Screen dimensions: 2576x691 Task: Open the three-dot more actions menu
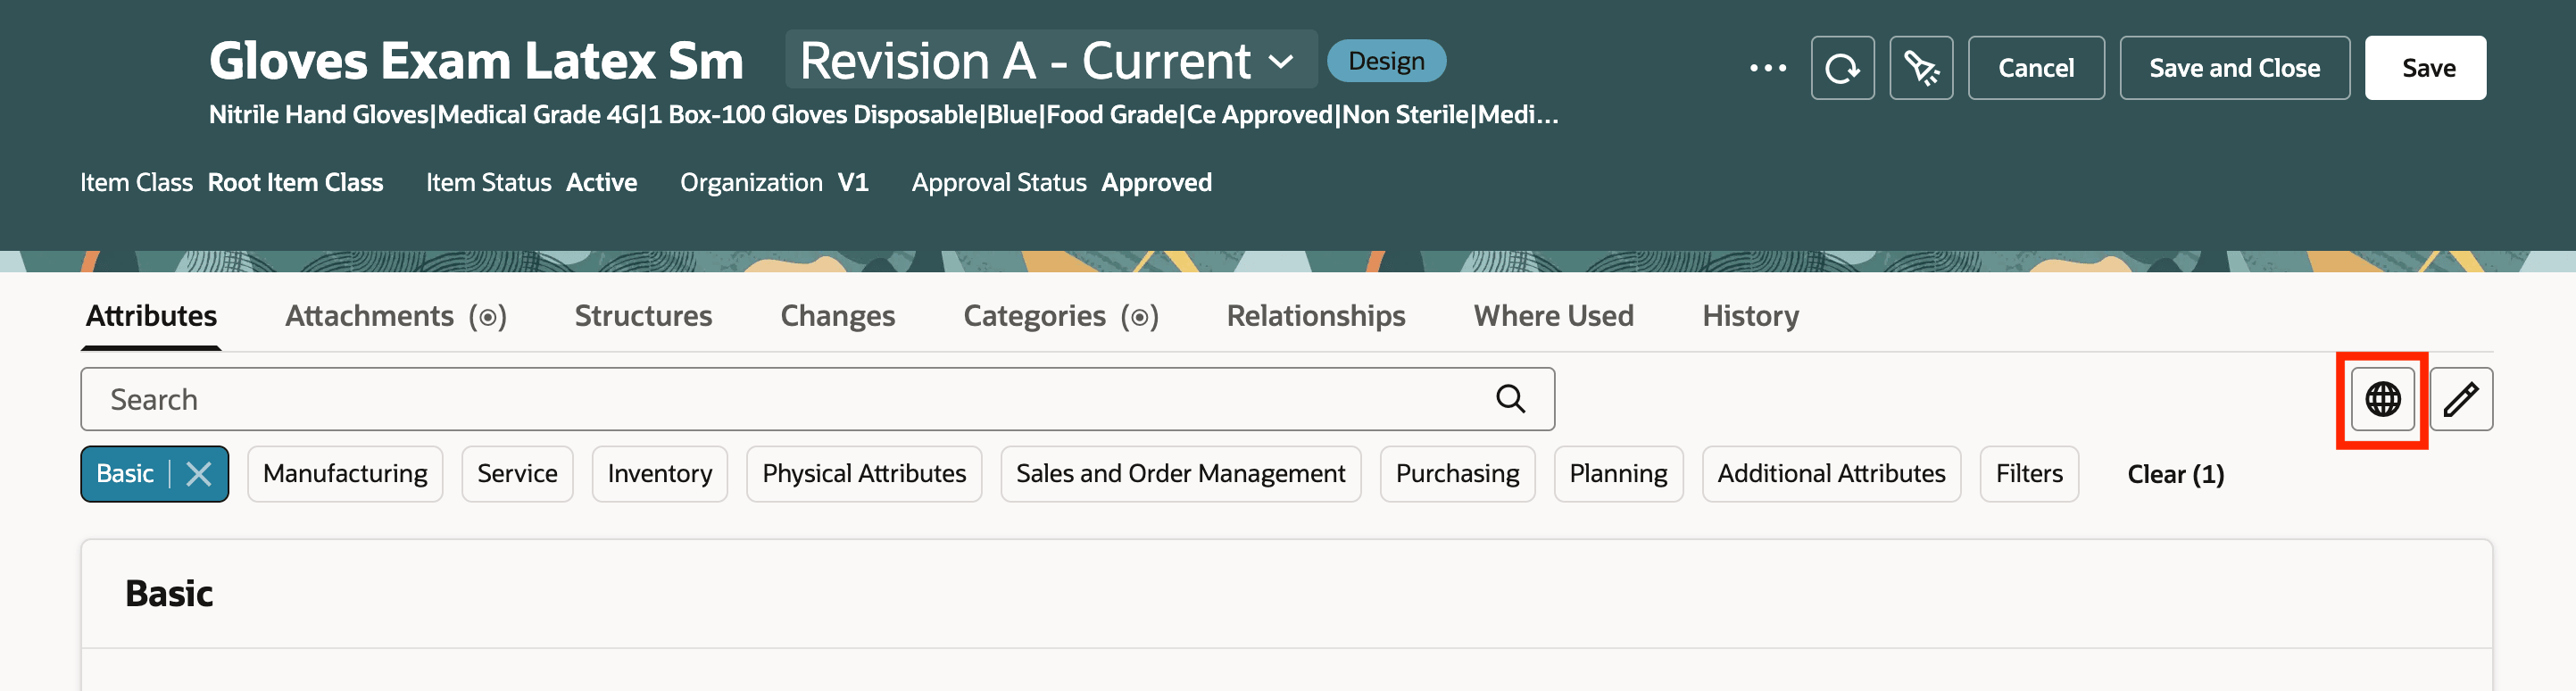point(1767,68)
